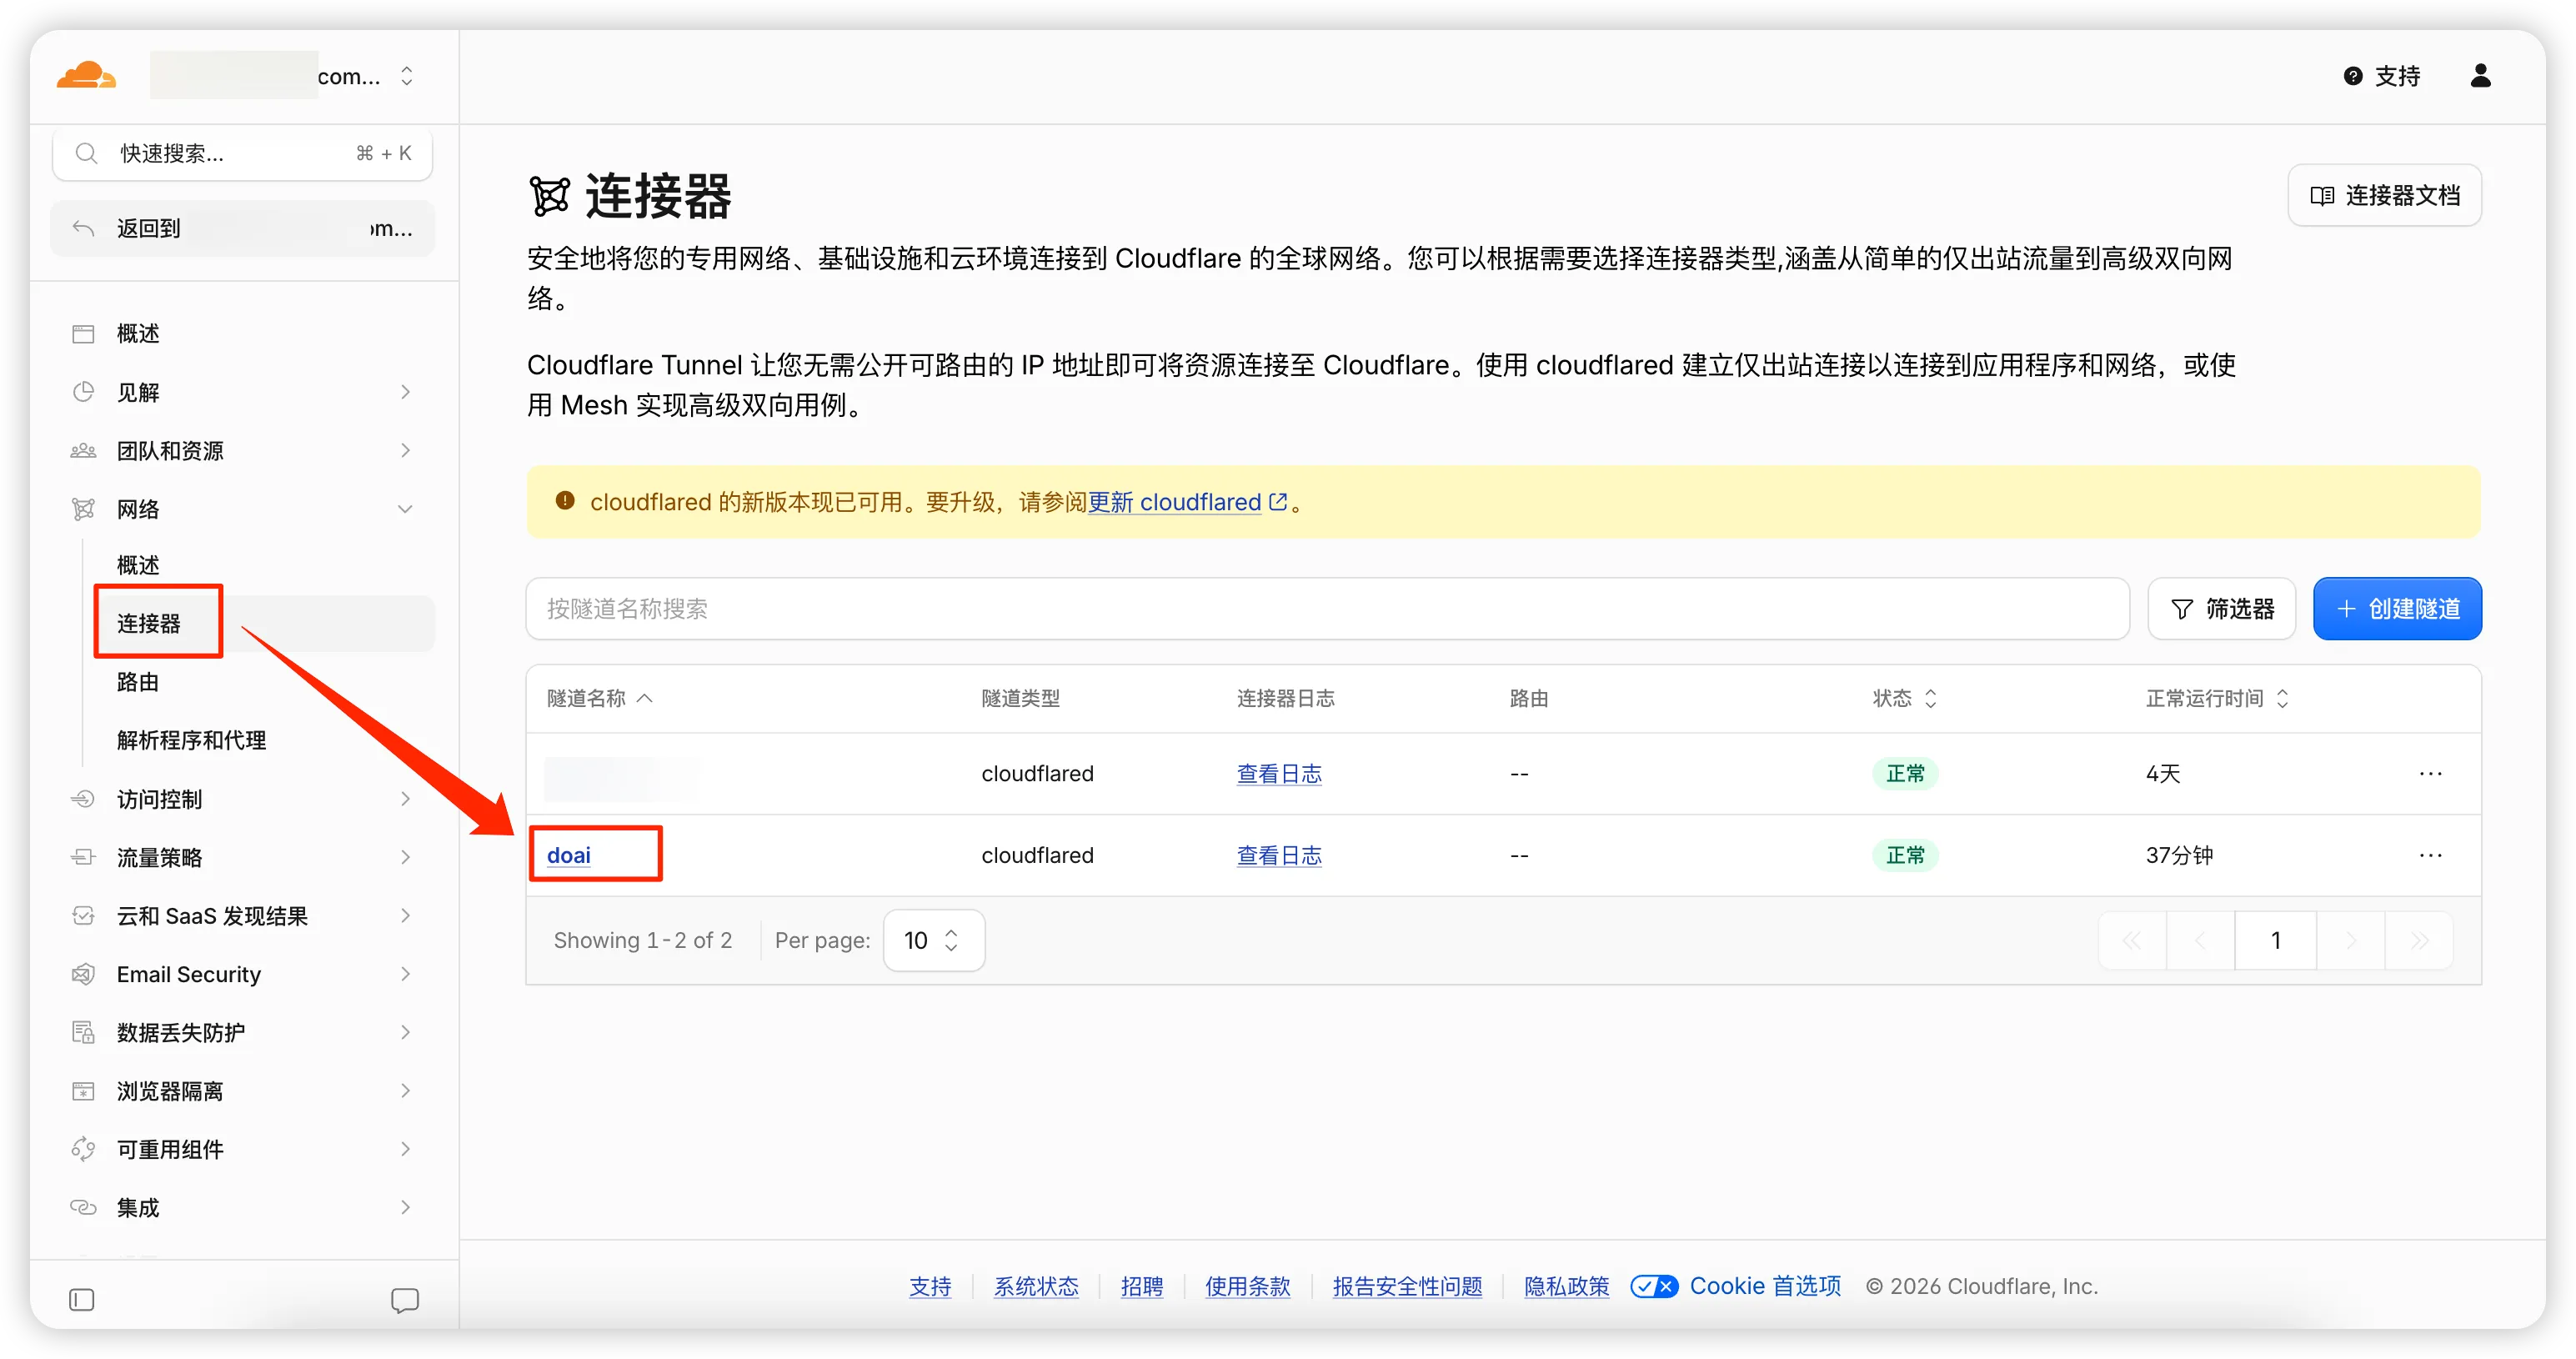The height and width of the screenshot is (1359, 2576).
Task: Click the 流量策略 icon
Action: tap(83, 857)
